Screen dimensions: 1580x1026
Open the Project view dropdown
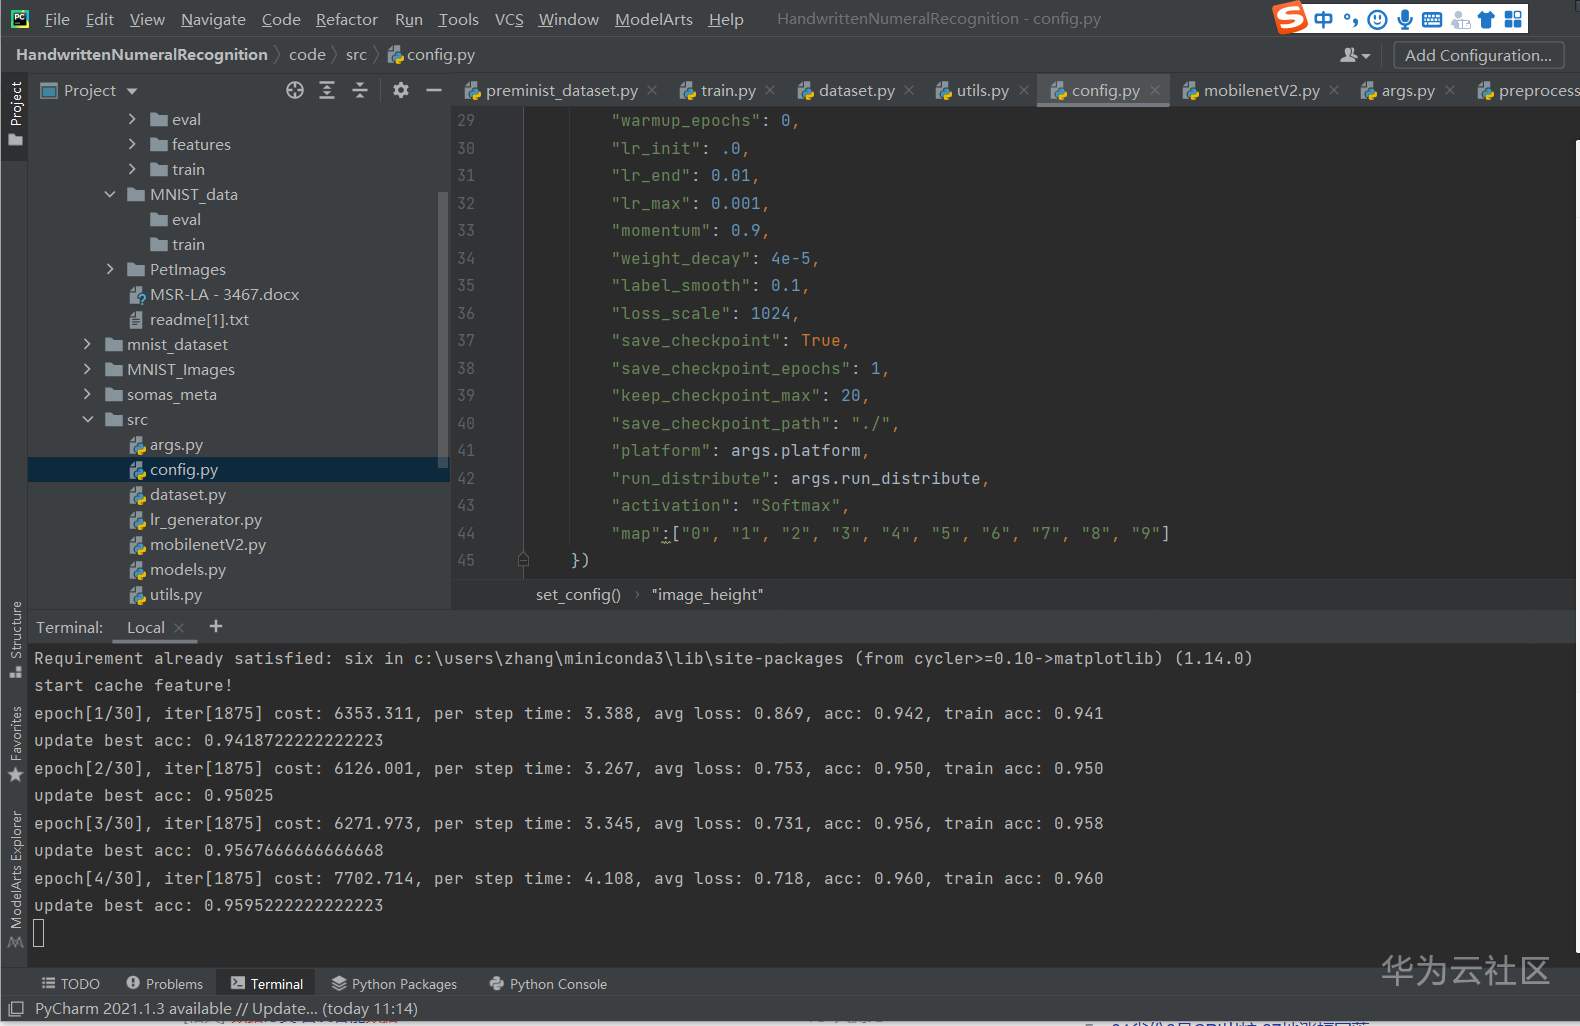point(132,91)
